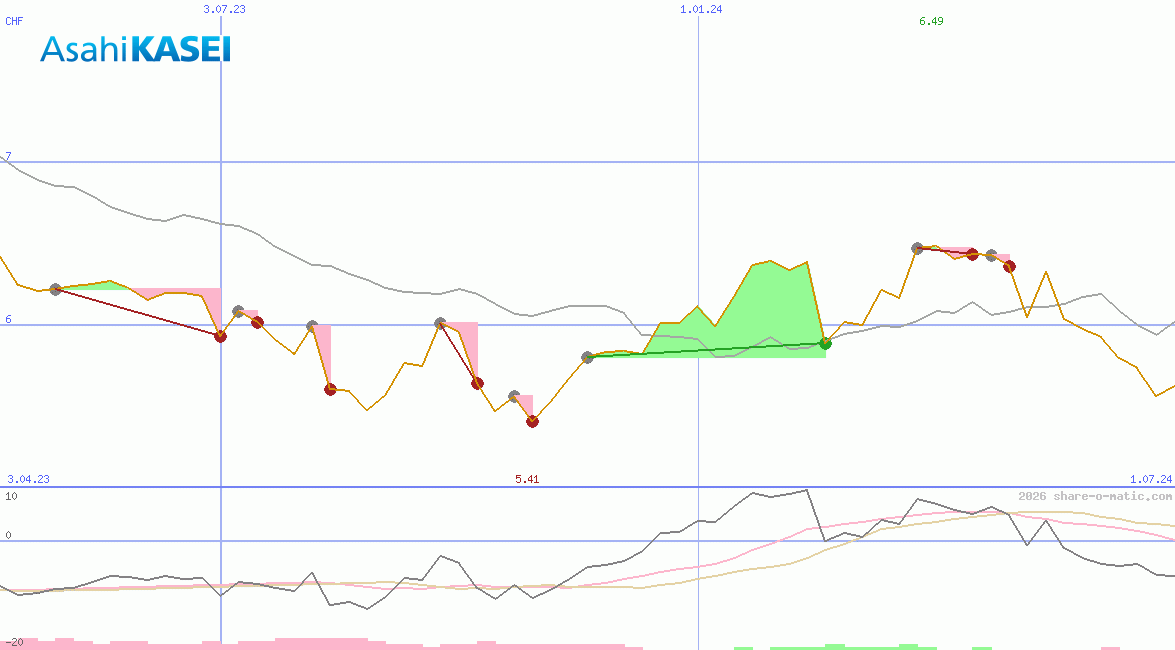
Task: Click the rightmost red marker on the price line
Action: 1009,266
